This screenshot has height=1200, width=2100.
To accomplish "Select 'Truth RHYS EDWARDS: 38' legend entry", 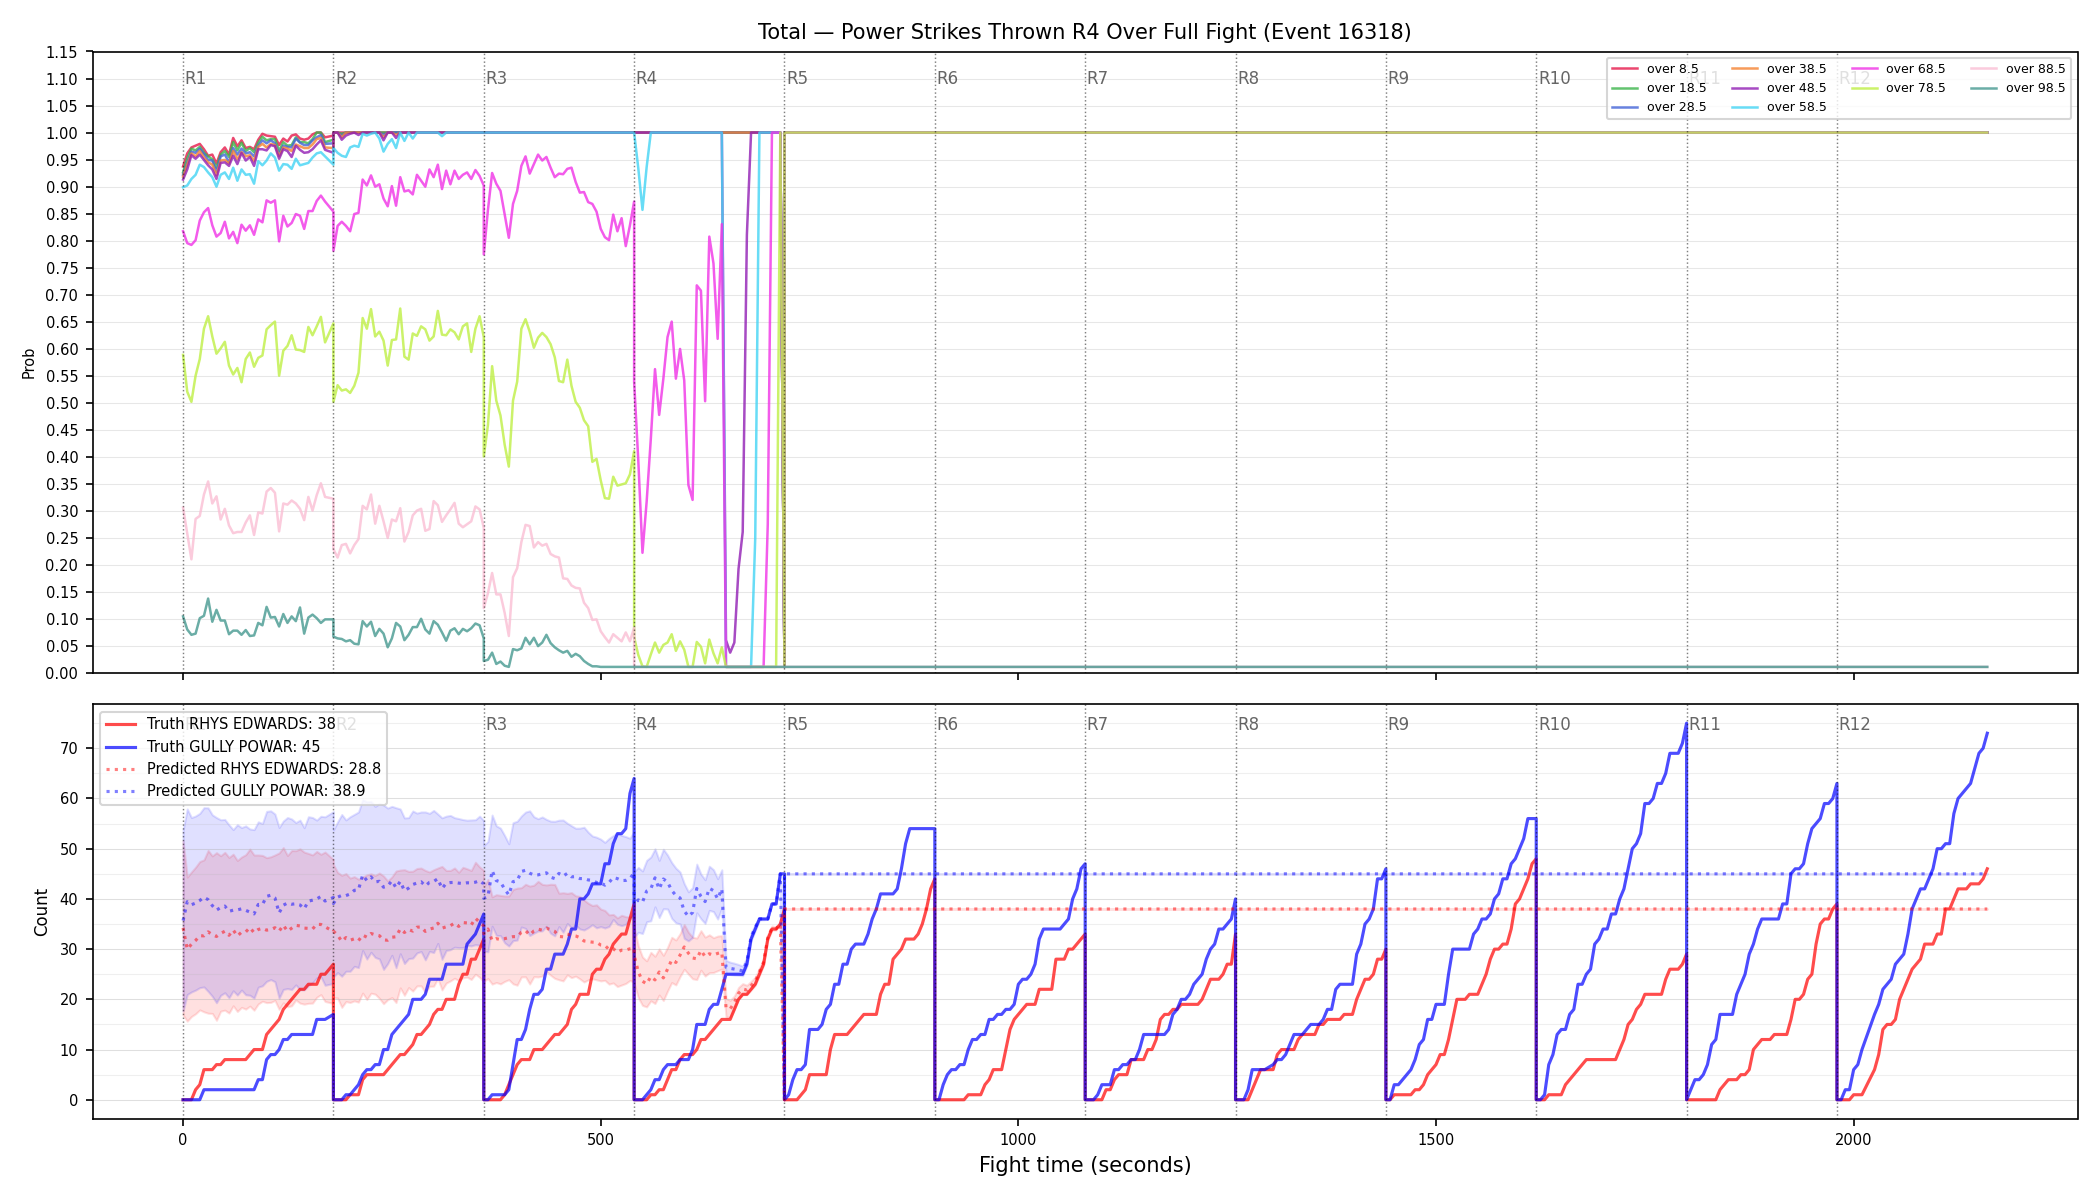I will pos(220,724).
